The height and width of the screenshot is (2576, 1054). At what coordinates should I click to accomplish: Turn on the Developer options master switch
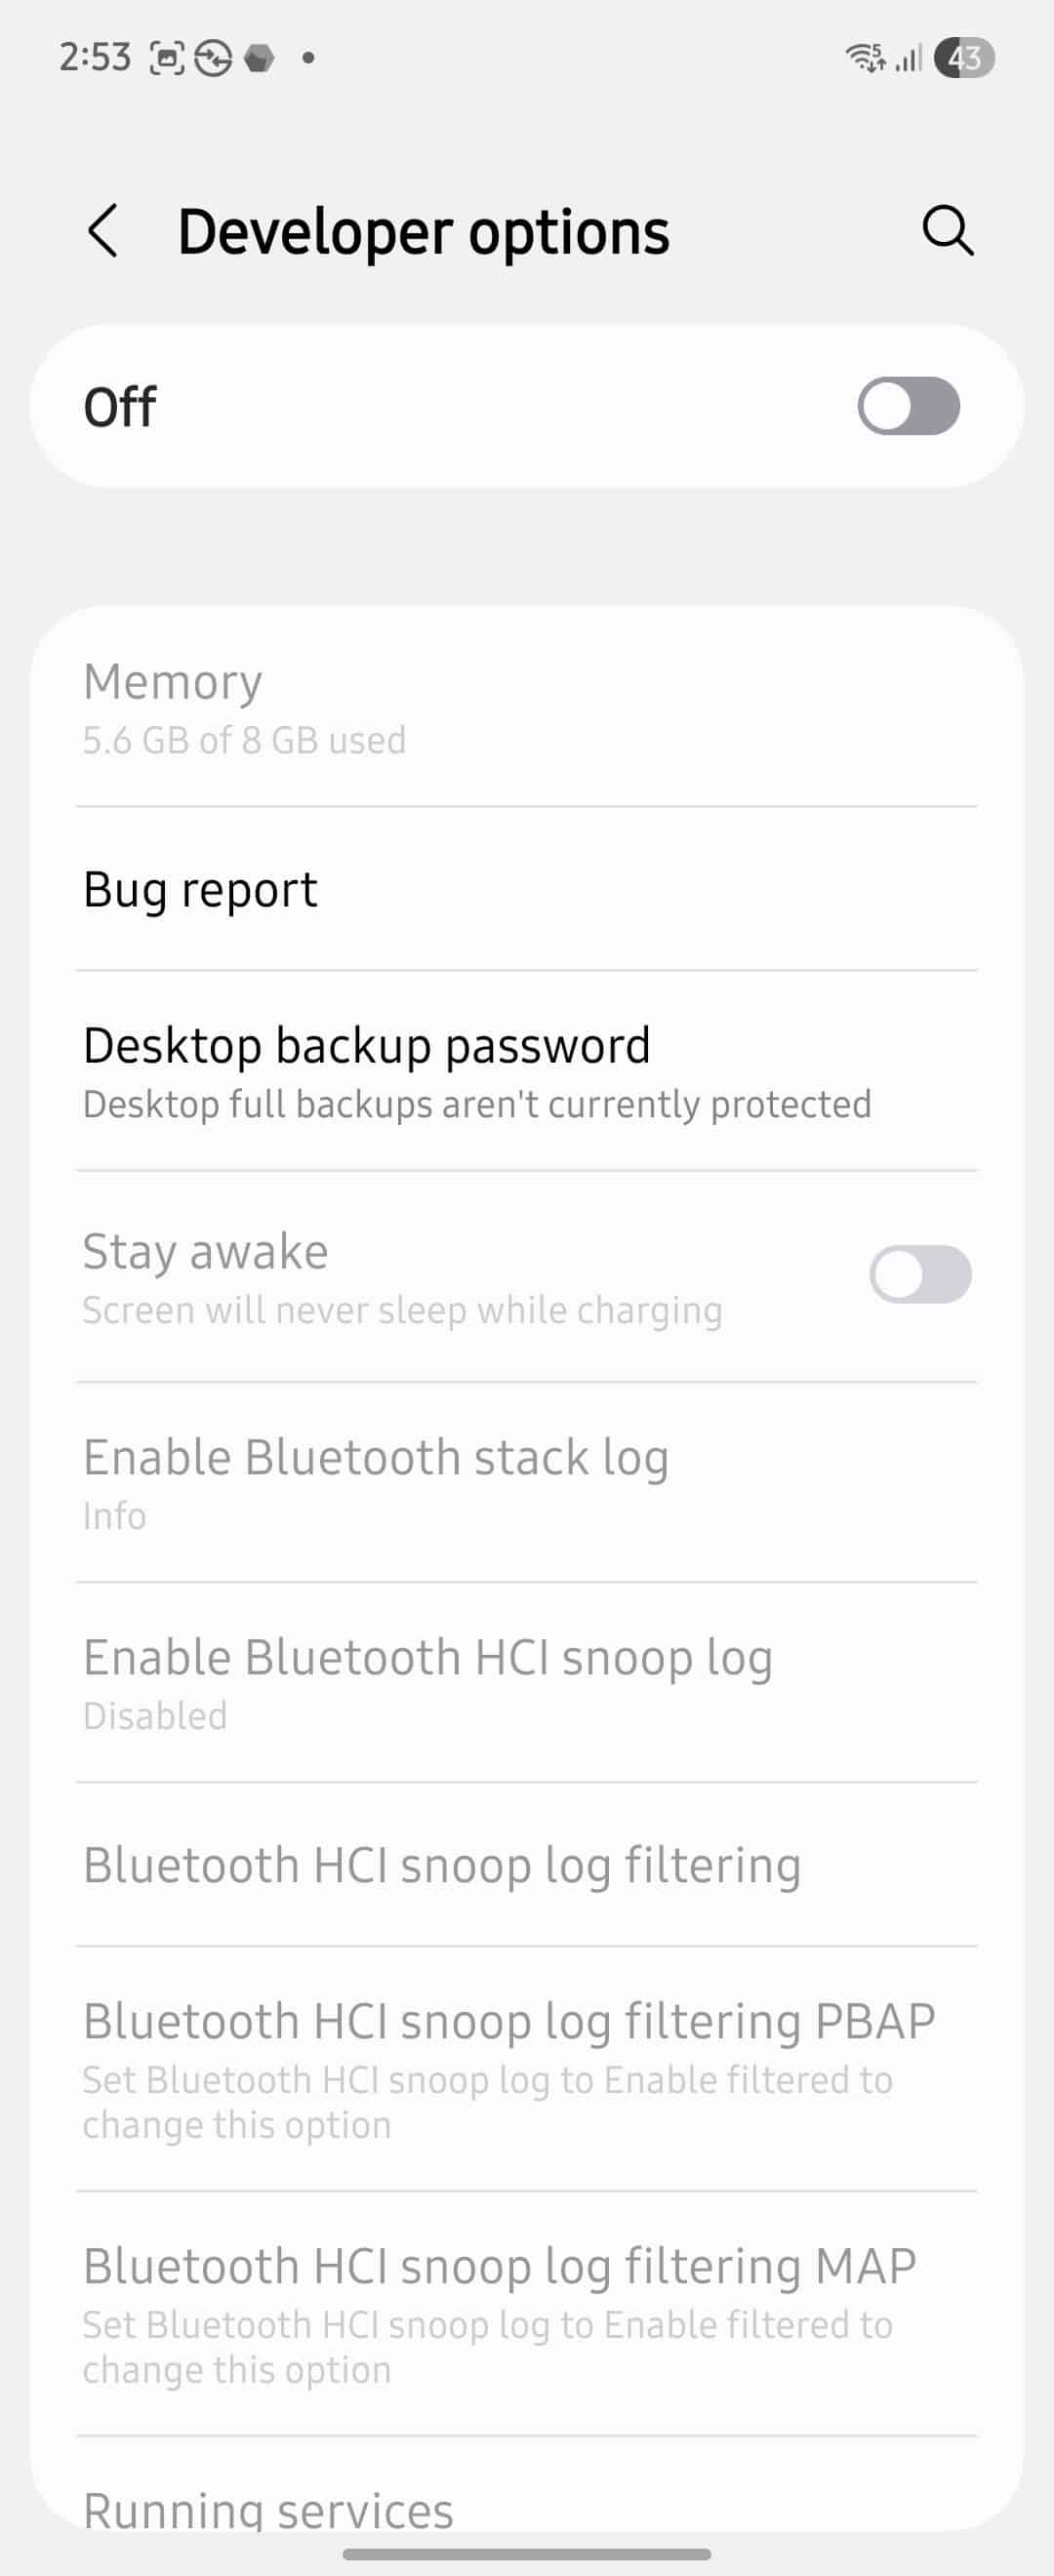pos(908,406)
